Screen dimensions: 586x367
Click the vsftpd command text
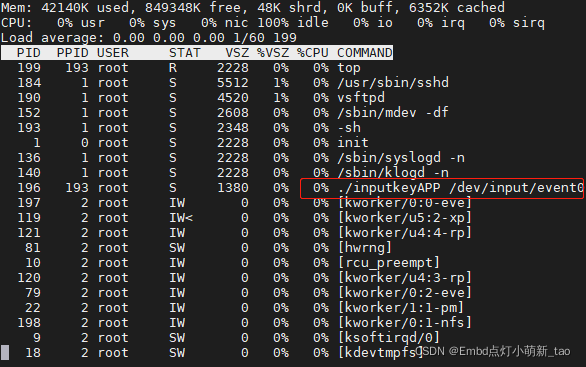(361, 98)
